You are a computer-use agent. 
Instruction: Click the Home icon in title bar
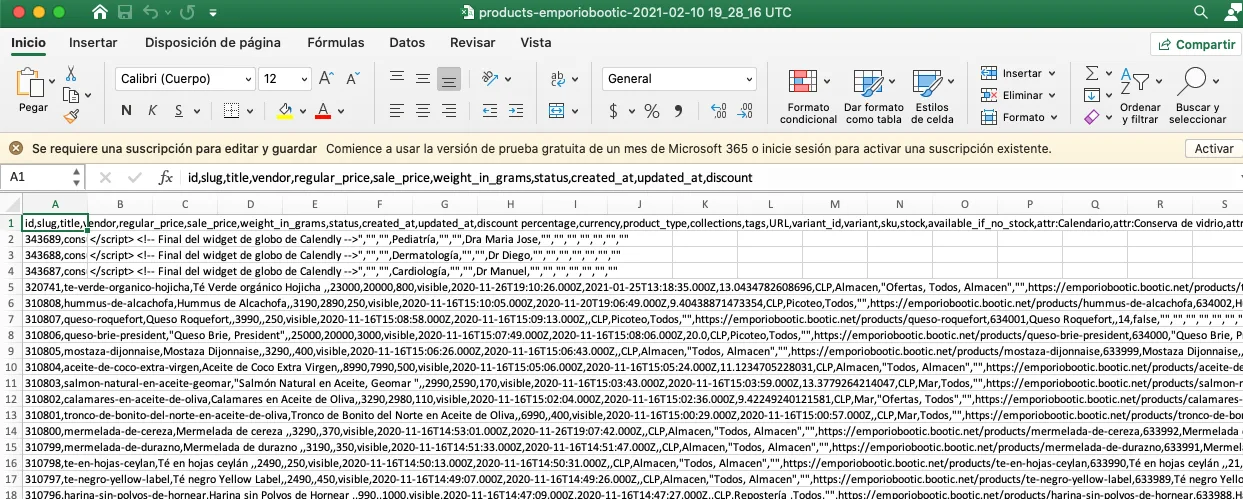101,14
